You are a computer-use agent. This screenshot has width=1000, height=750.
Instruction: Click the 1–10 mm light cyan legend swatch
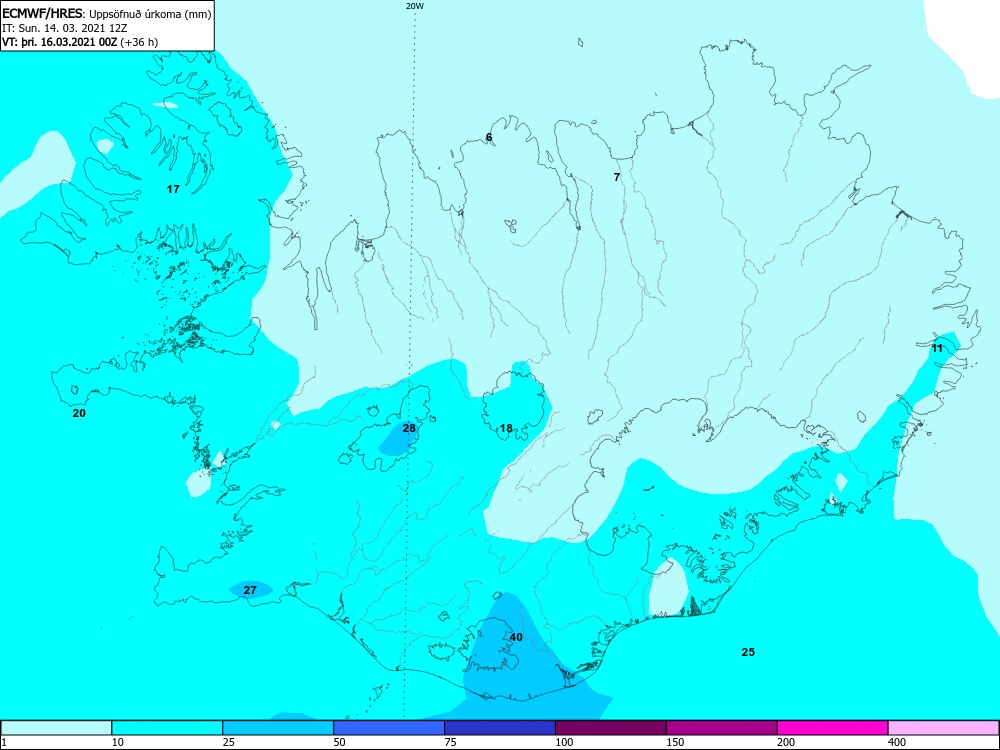56,728
